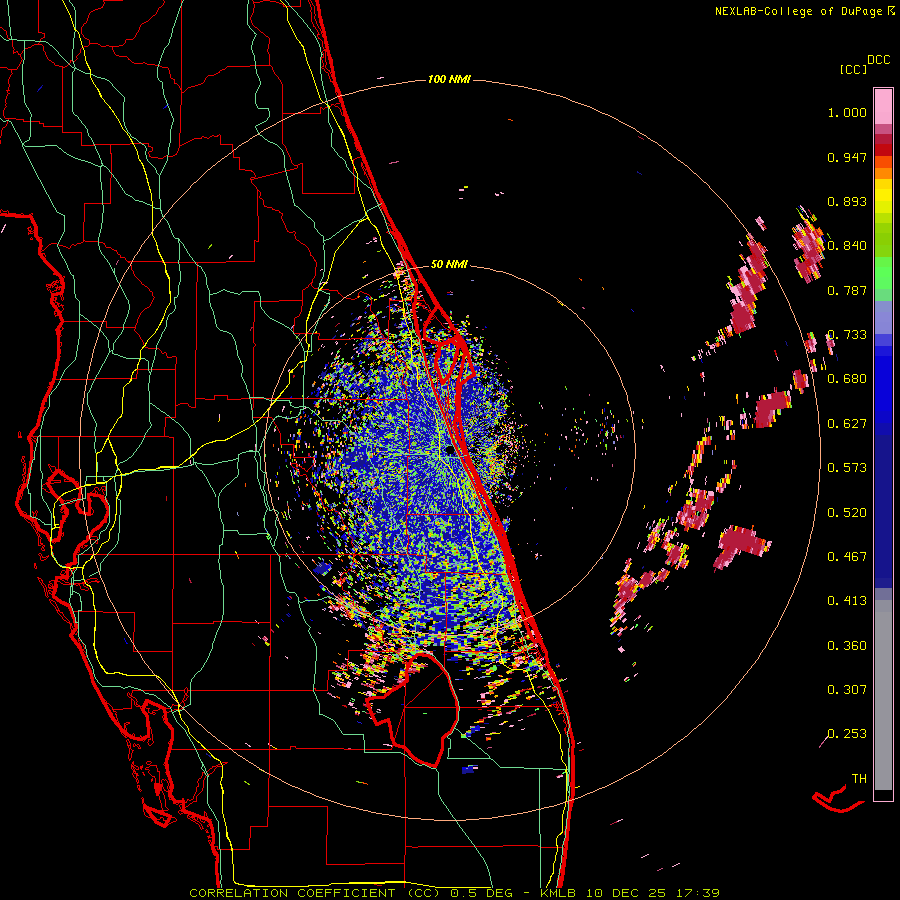Select the 0.573 legend value
This screenshot has width=900, height=900.
click(x=847, y=468)
